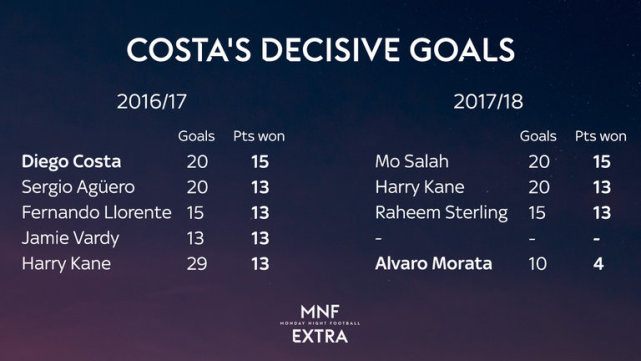Select the 2017/18 season heading
The image size is (641, 361).
(488, 101)
